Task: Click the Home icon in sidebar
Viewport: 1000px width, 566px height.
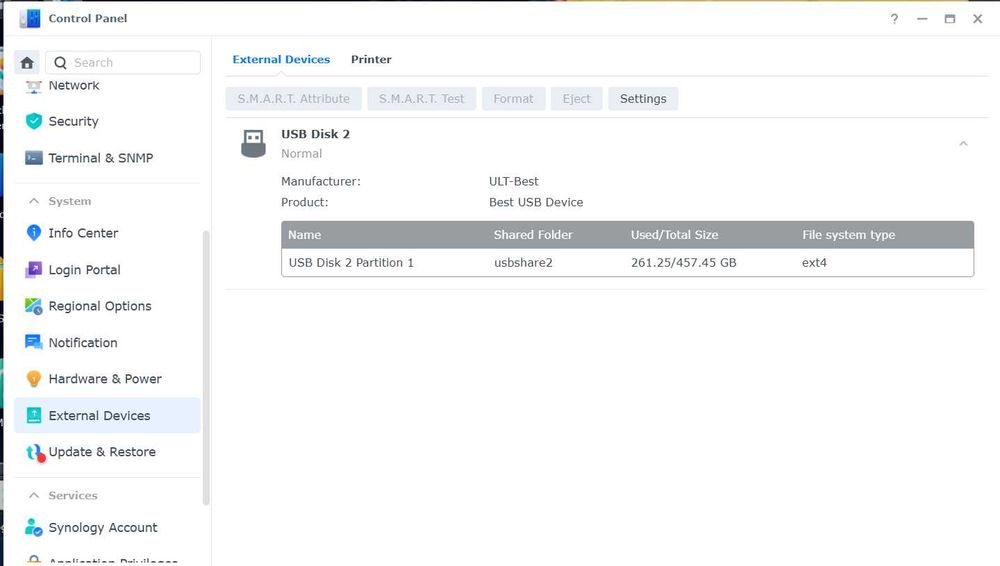Action: point(27,63)
